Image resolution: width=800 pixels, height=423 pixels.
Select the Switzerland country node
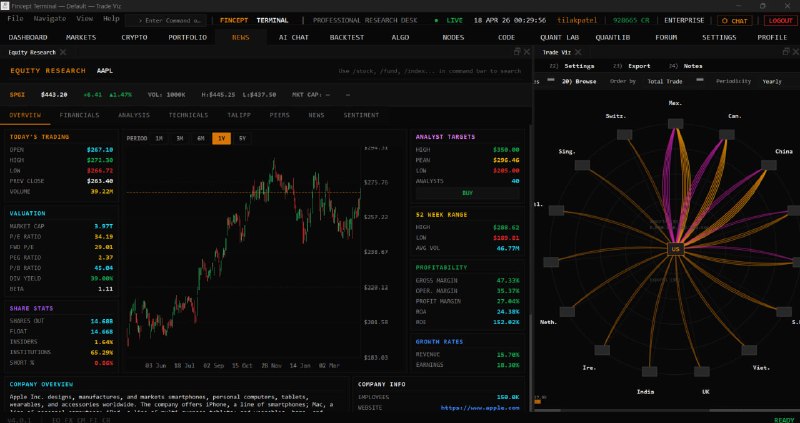(x=624, y=133)
